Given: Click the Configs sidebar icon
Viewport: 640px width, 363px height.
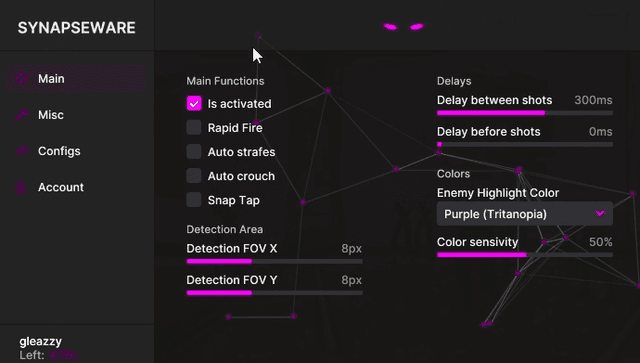Looking at the screenshot, I should [22, 151].
